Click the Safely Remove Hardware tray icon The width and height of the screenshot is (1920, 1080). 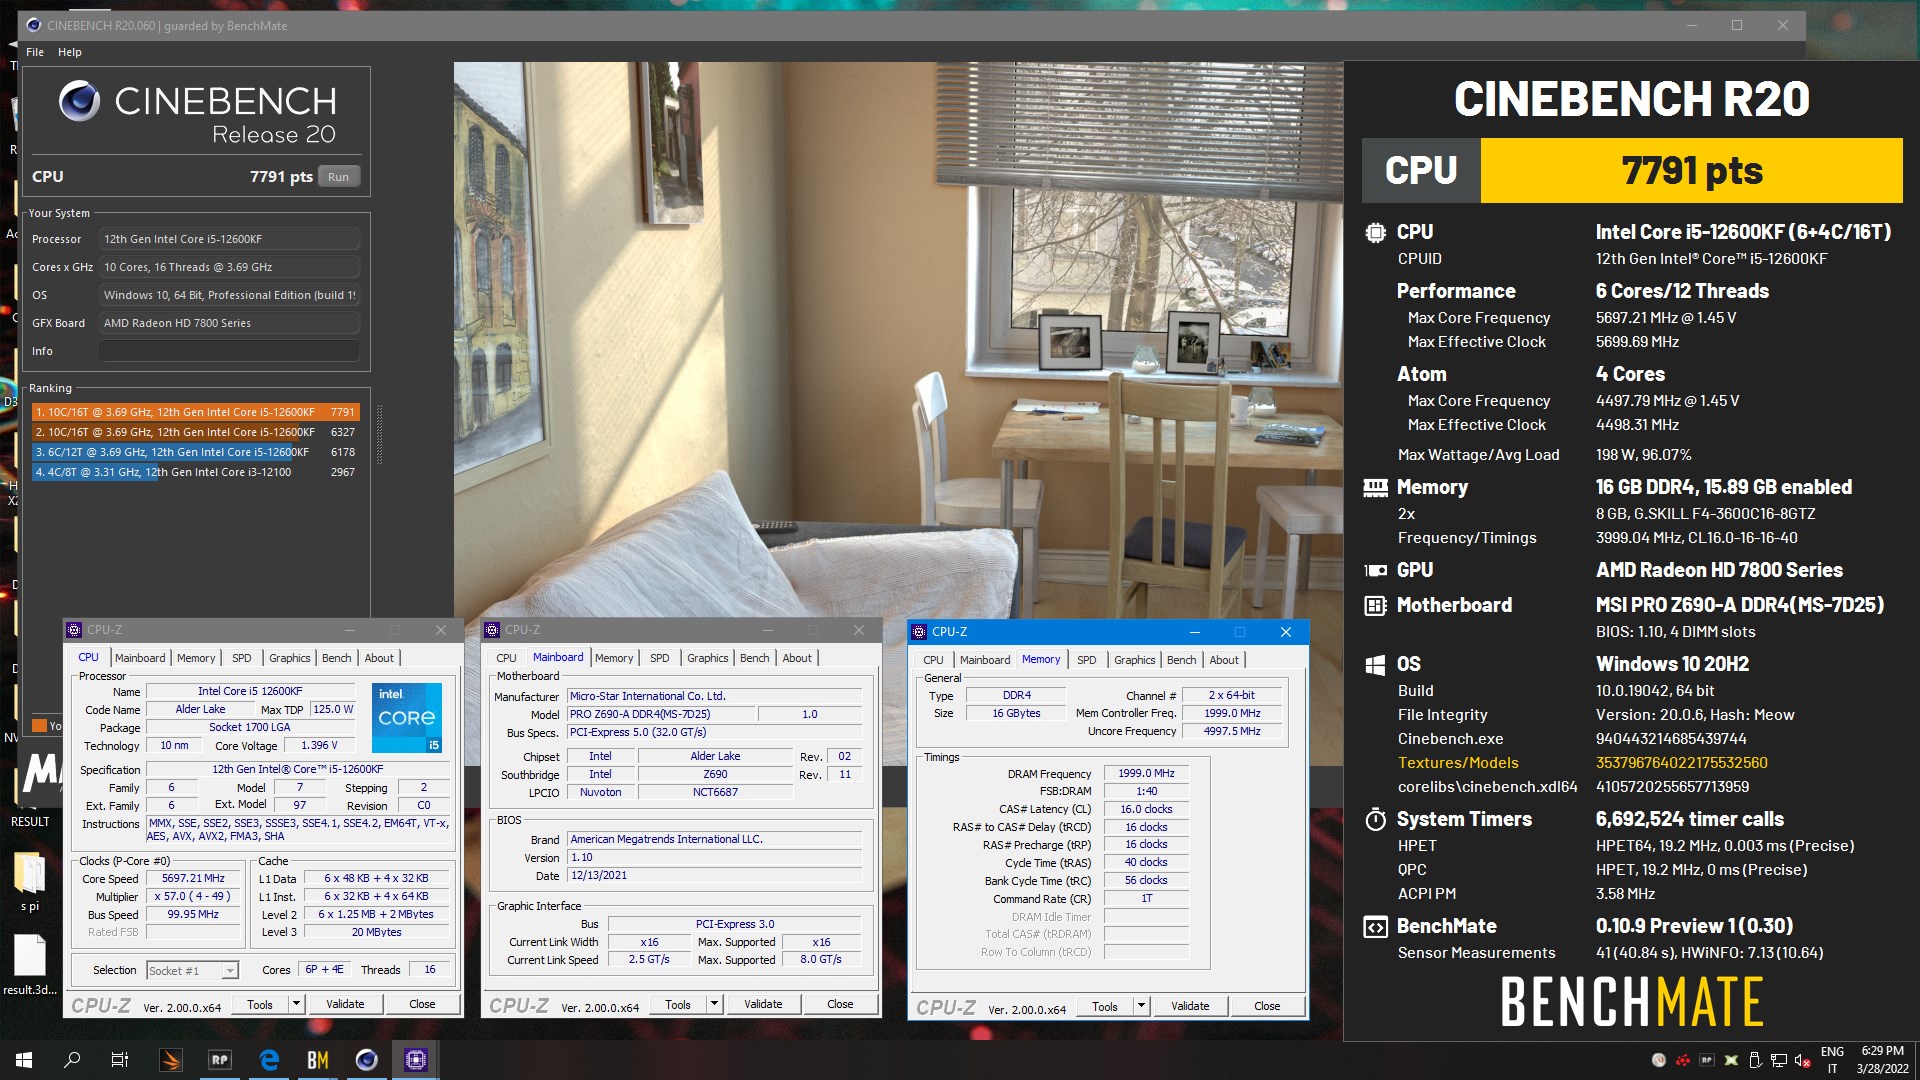(x=1755, y=1060)
